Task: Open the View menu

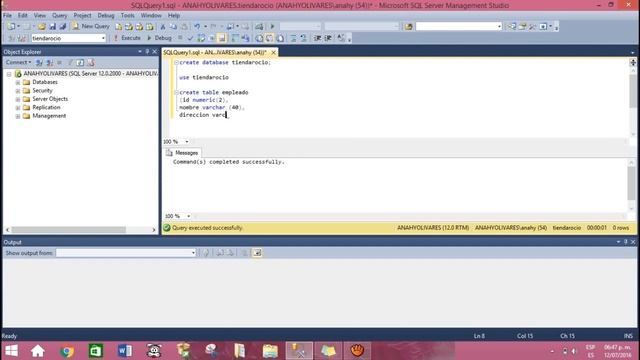Action: tap(40, 16)
